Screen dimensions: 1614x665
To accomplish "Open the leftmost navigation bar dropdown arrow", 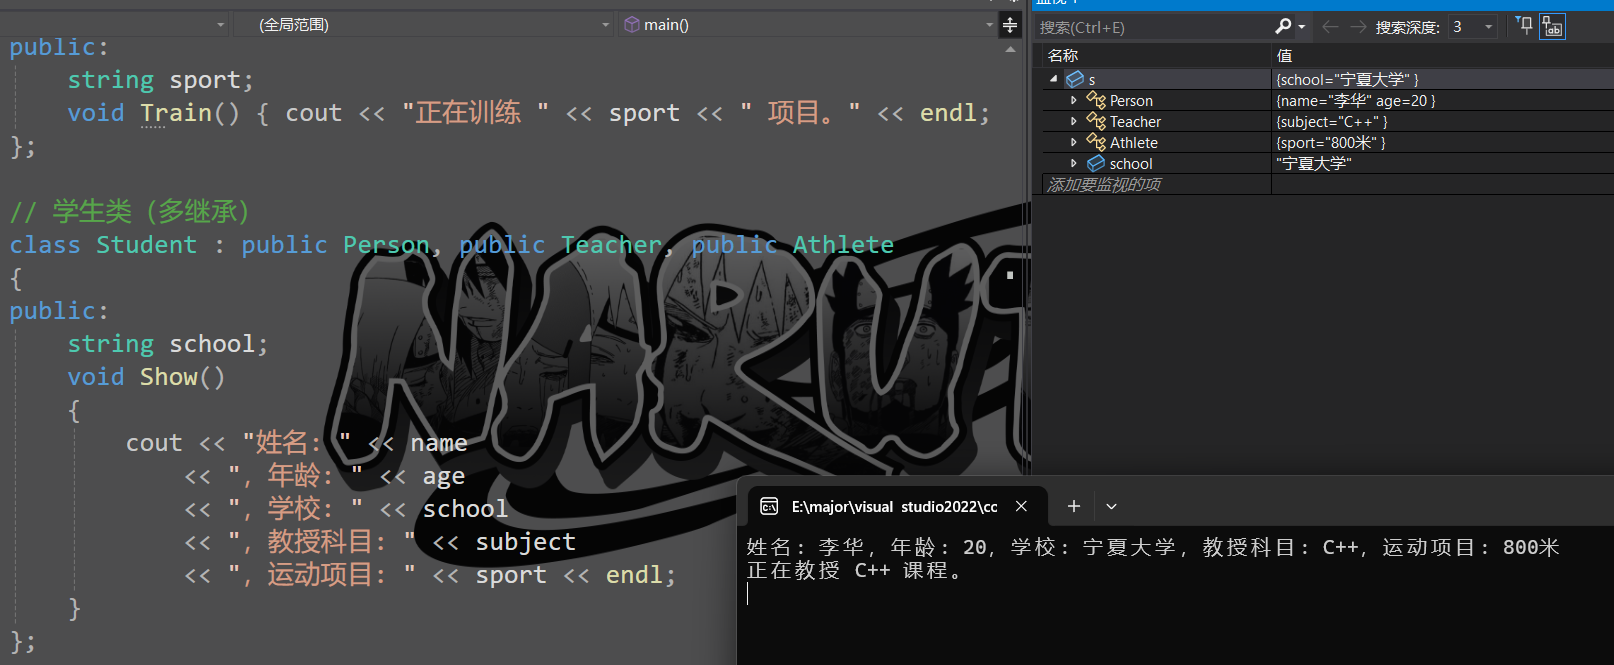I will coord(221,25).
